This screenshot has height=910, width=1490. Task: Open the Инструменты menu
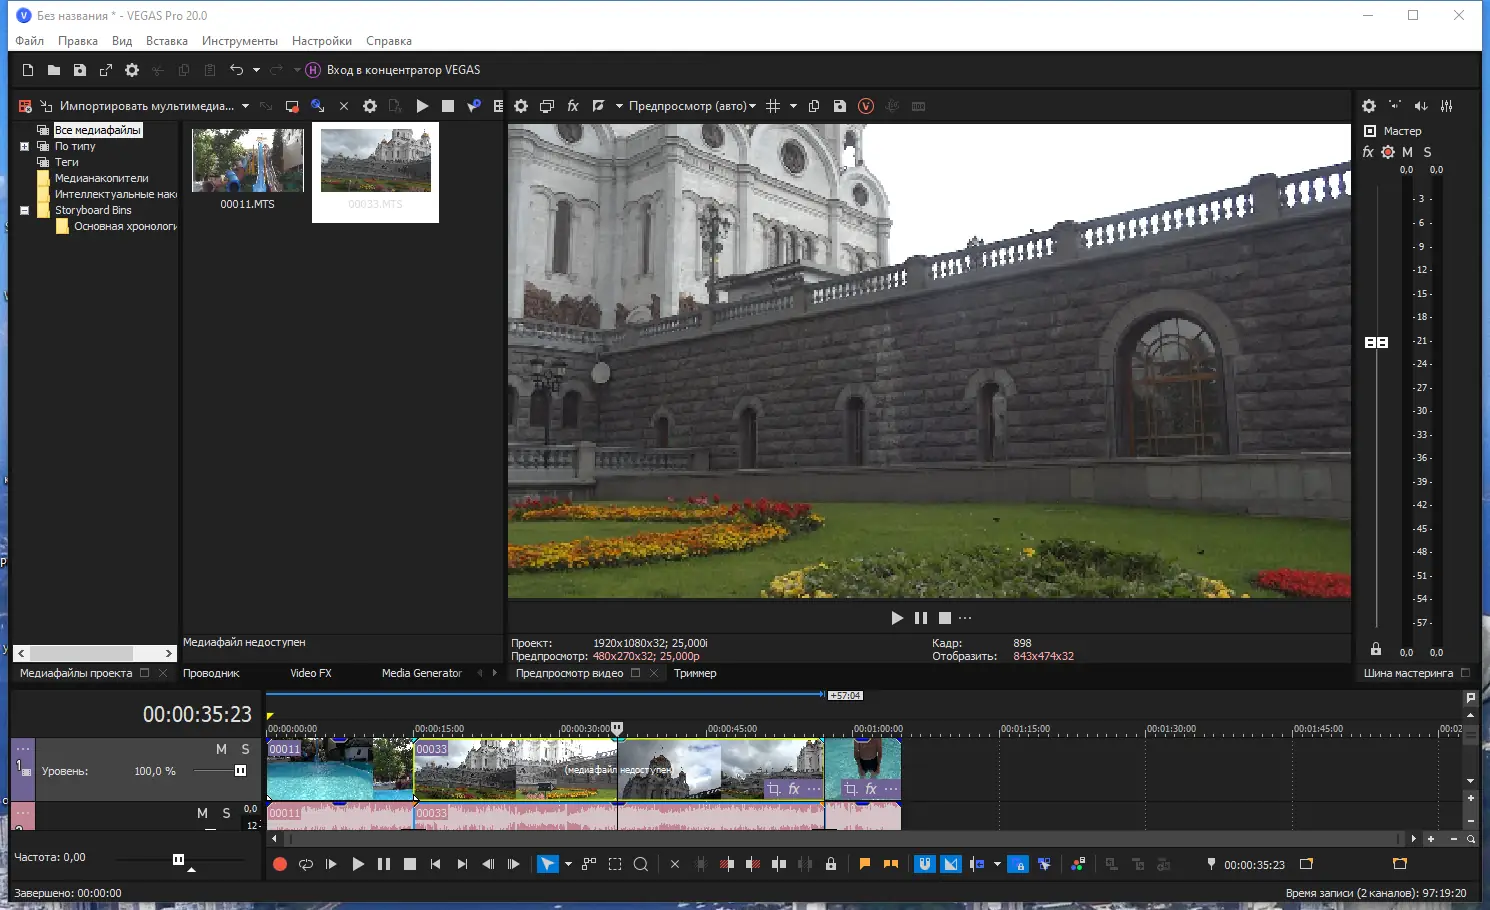coord(239,41)
